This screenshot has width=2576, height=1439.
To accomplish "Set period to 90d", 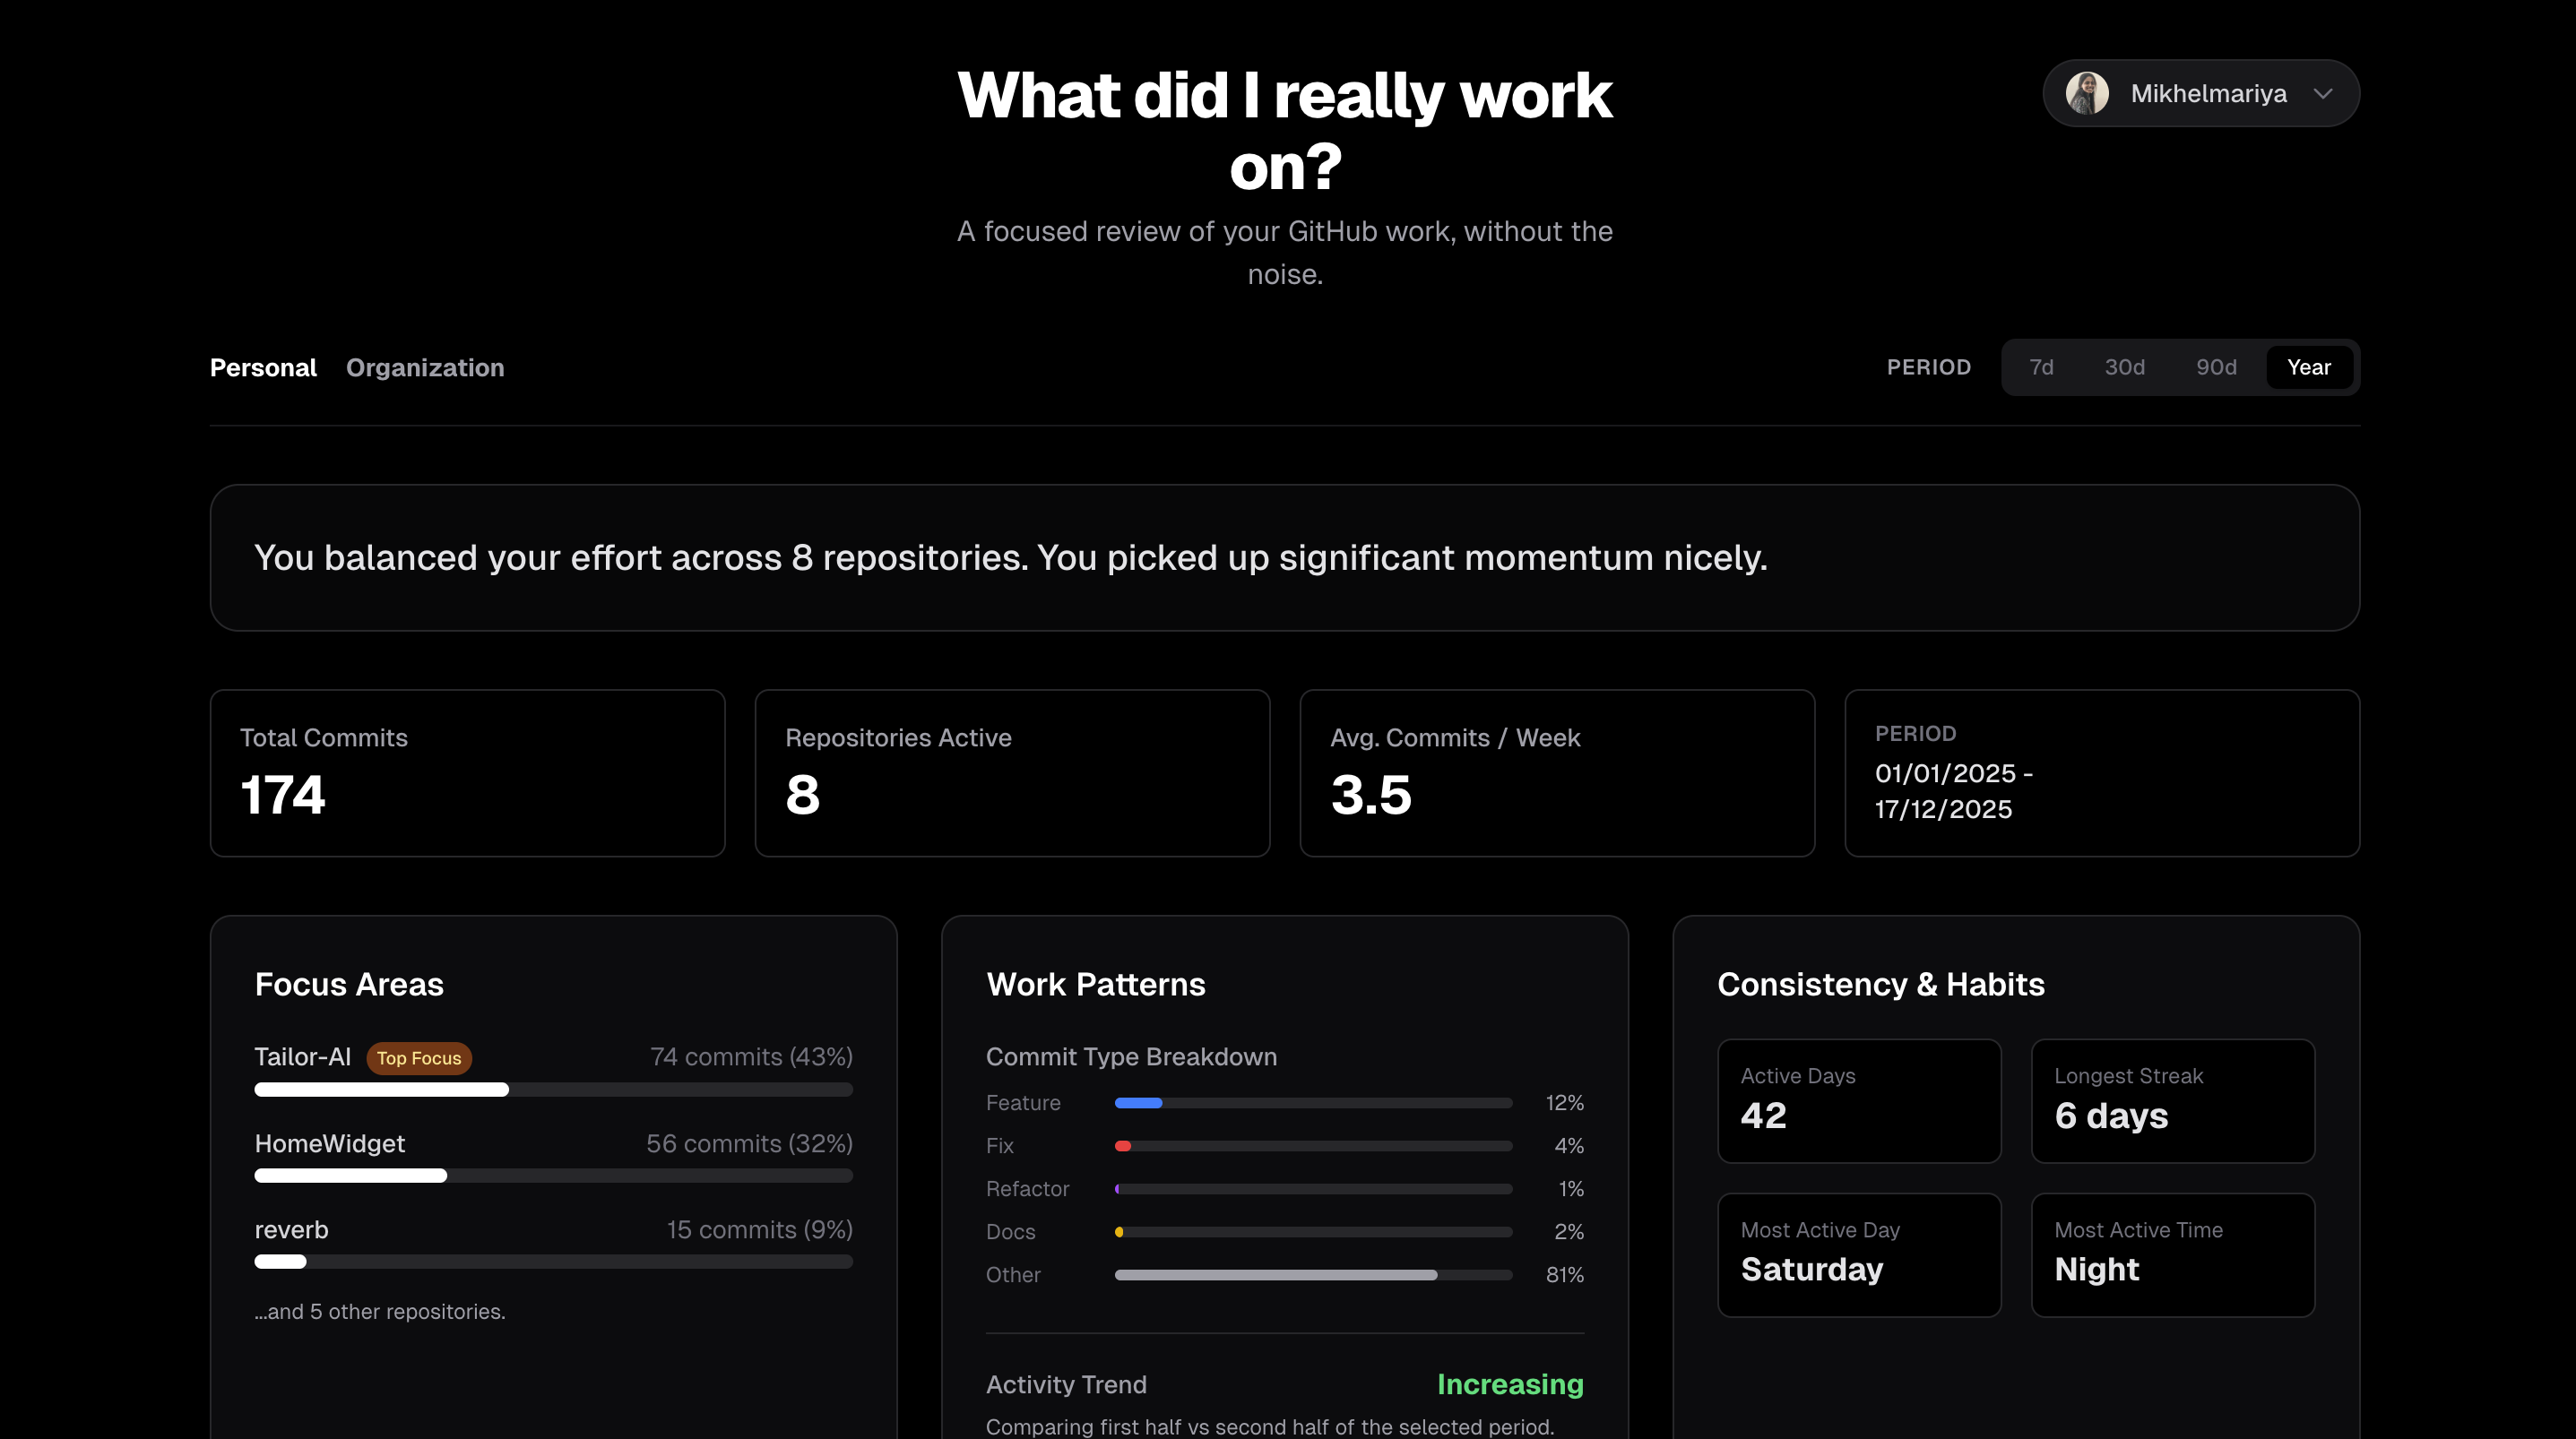I will [x=2216, y=368].
